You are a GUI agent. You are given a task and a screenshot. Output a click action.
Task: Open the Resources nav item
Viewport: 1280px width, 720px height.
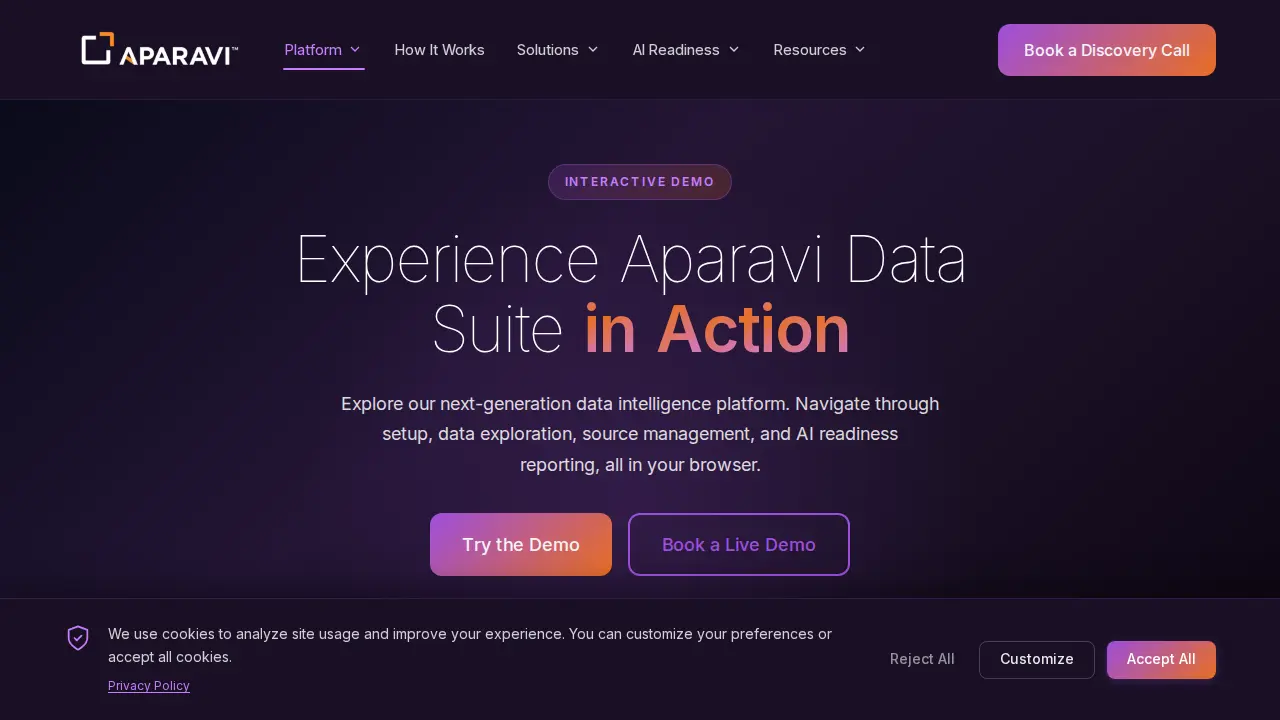pyautogui.click(x=810, y=49)
